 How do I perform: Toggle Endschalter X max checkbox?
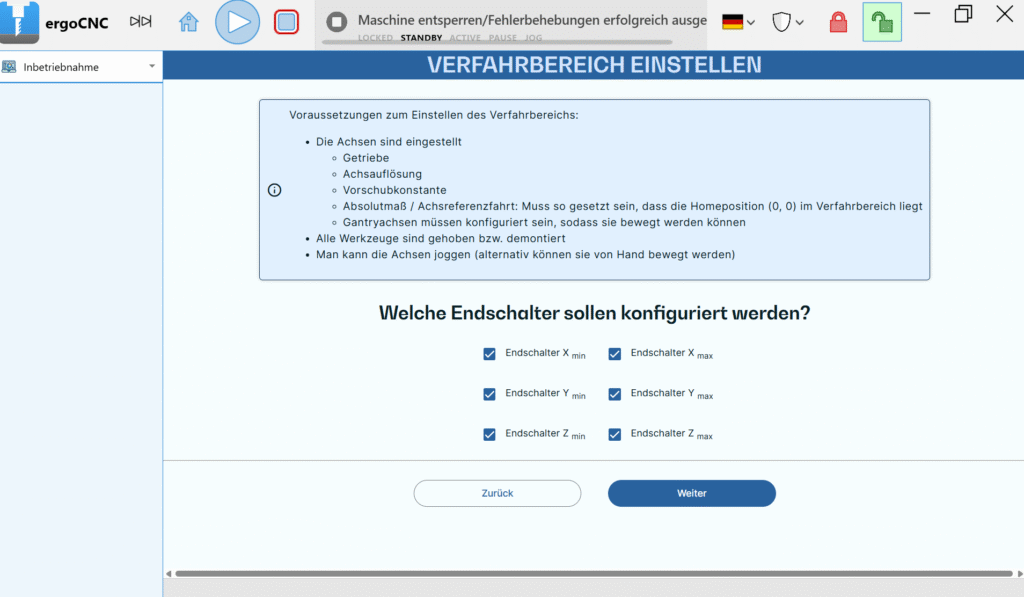[615, 354]
